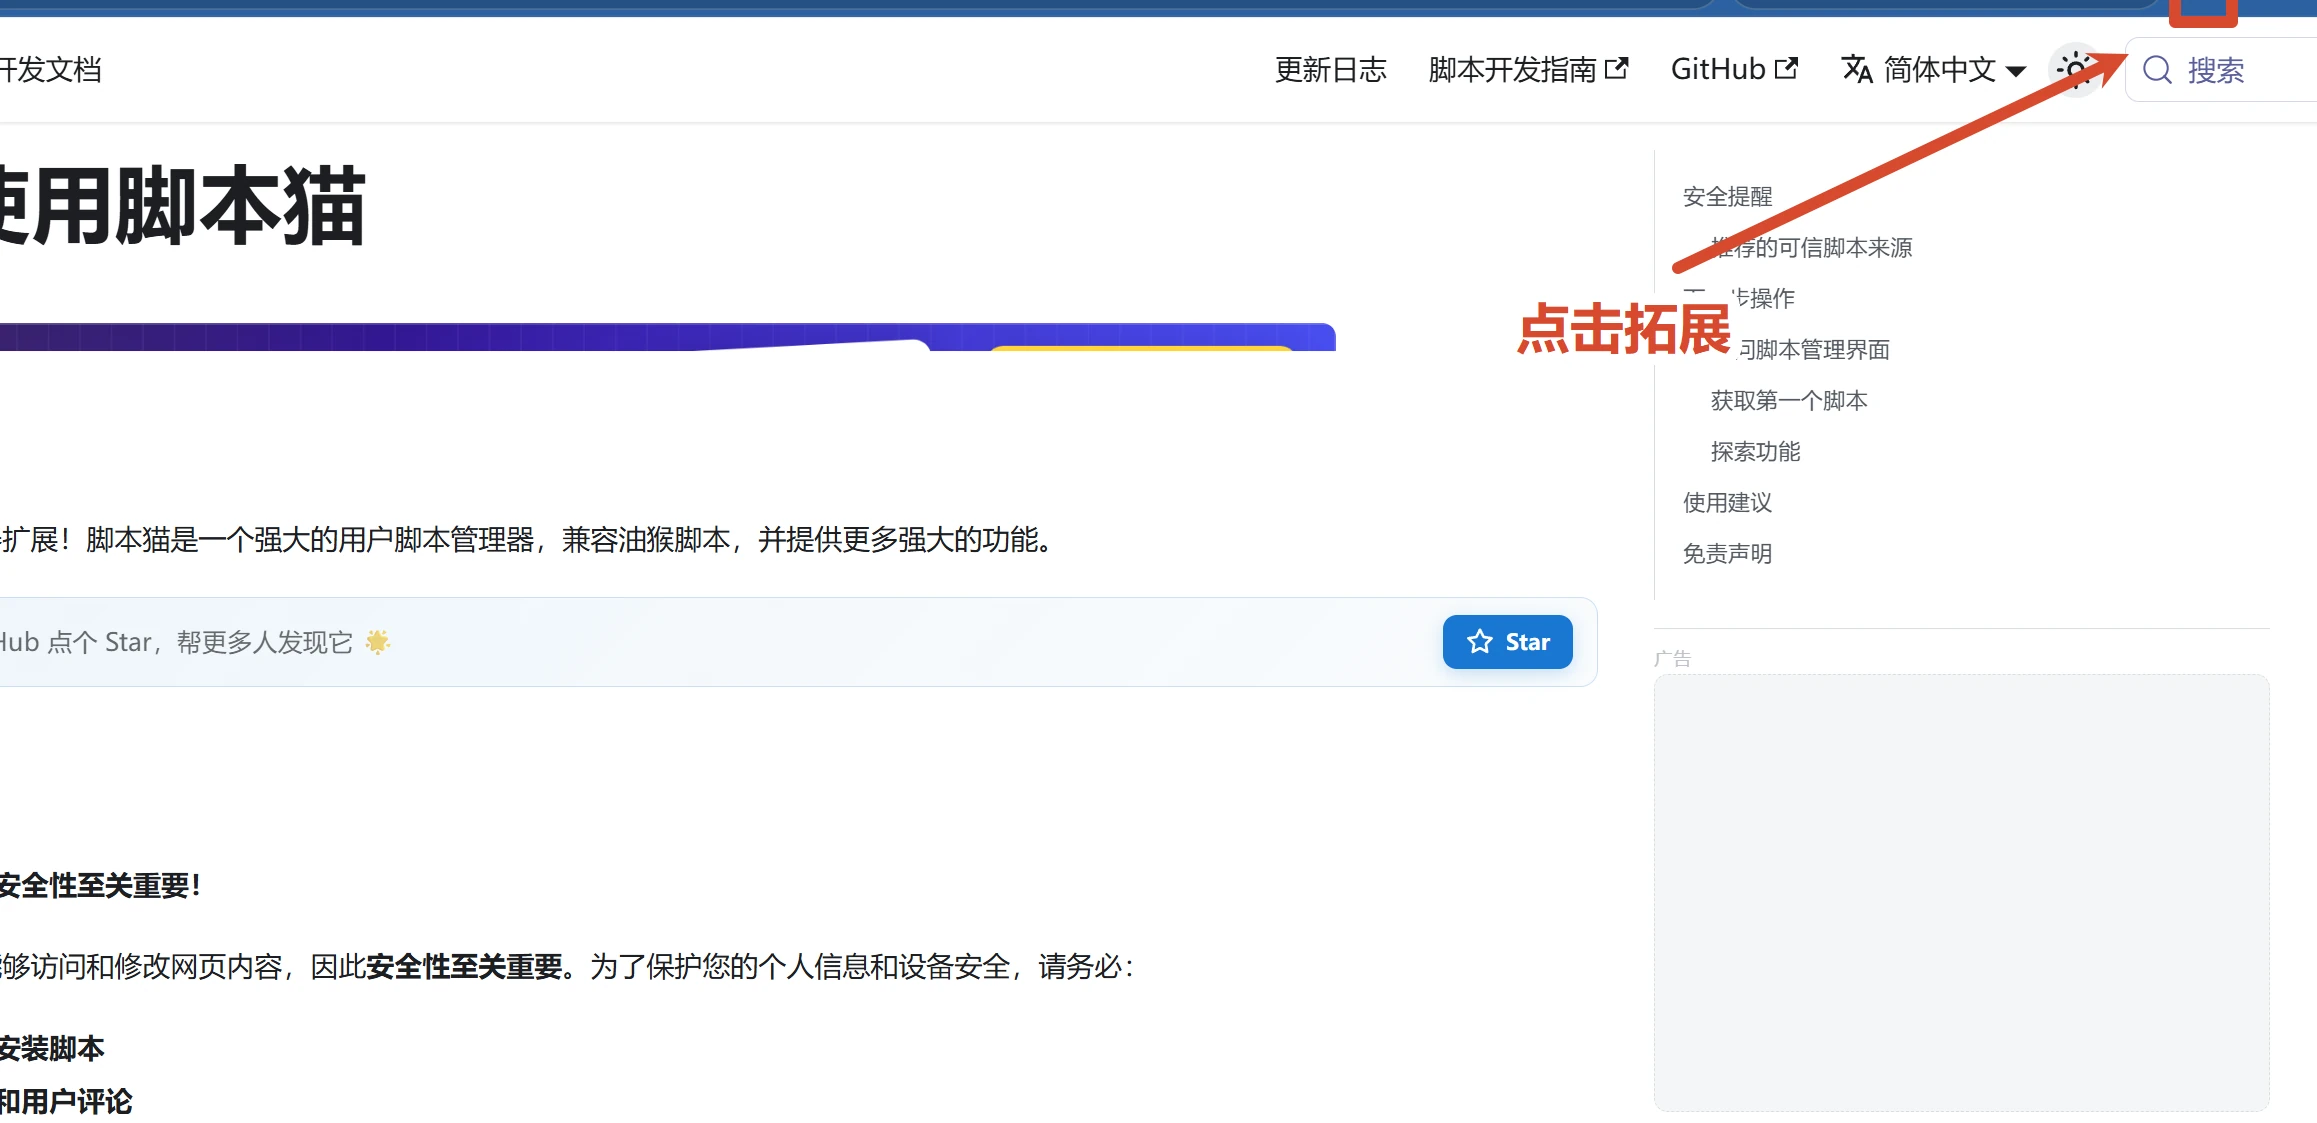This screenshot has height=1123, width=2317.
Task: Click the dropdown caret after 简体中文
Action: click(2016, 72)
